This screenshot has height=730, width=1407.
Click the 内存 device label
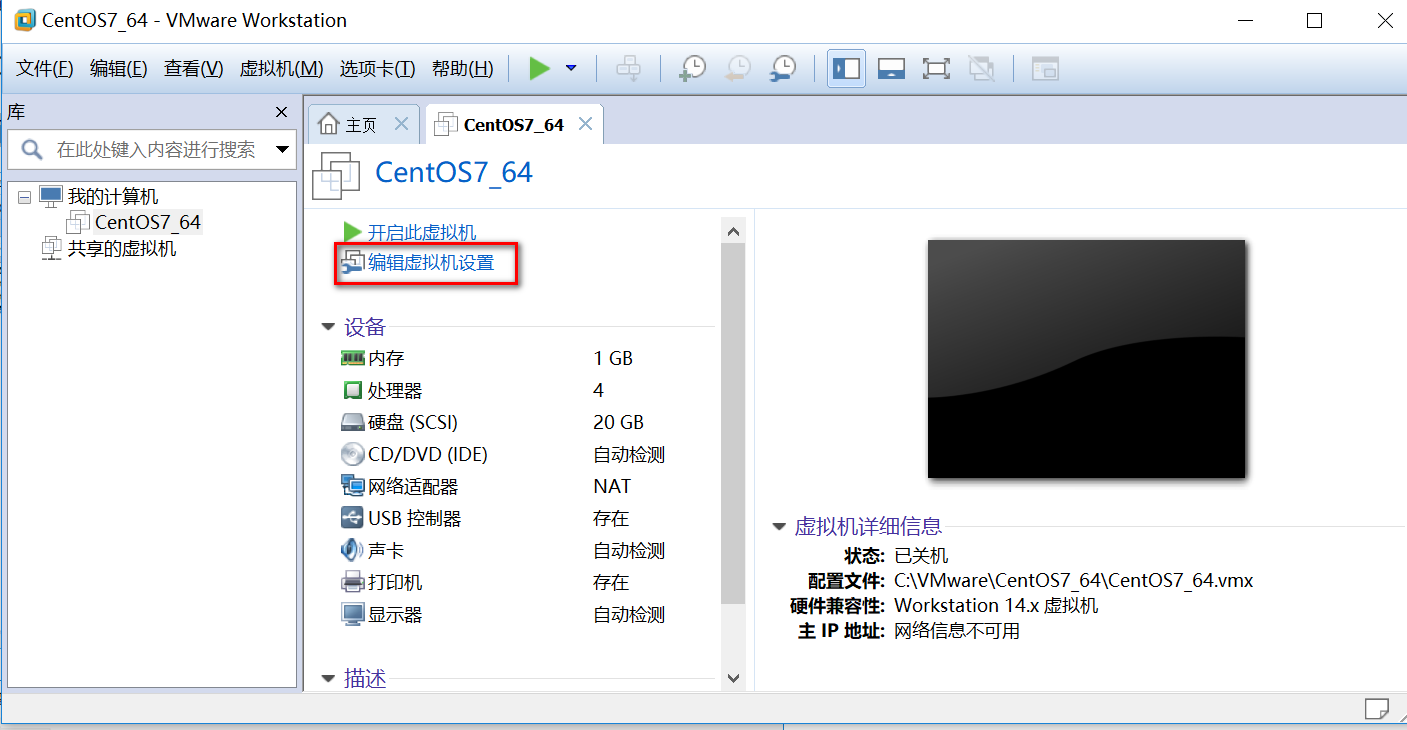pos(386,358)
